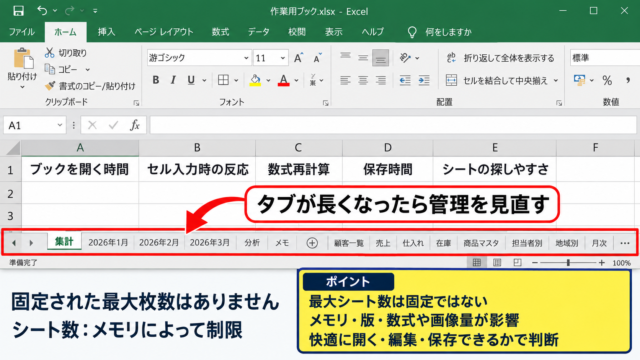Screen dimensions: 640x360
Task: Click 折り返して全体を表示する wrap text
Action: click(x=500, y=58)
